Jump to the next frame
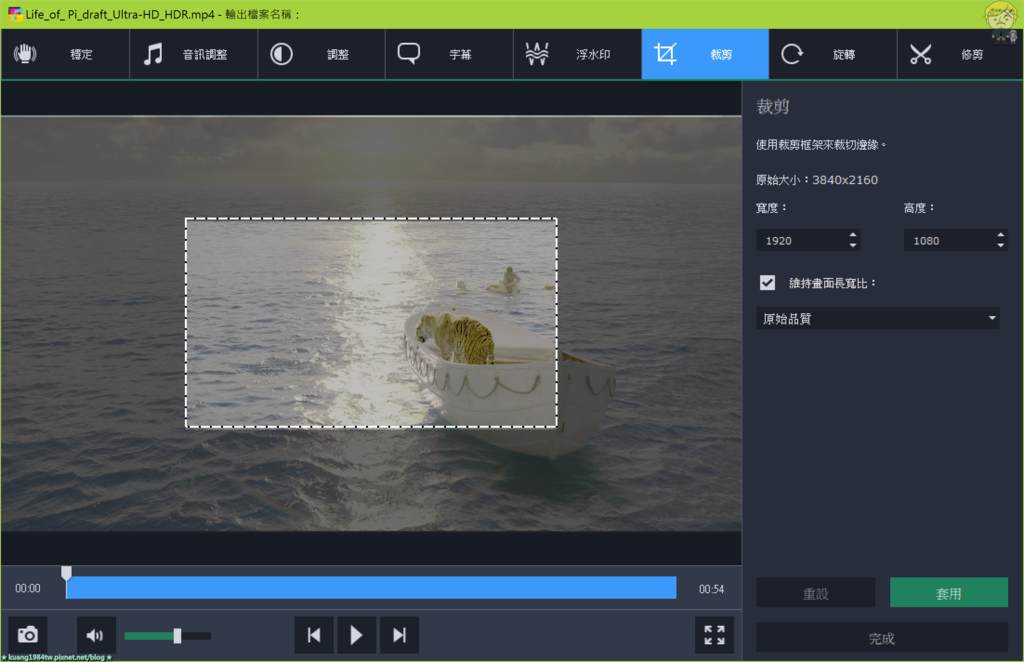Screen dimensions: 1024x662 399,635
